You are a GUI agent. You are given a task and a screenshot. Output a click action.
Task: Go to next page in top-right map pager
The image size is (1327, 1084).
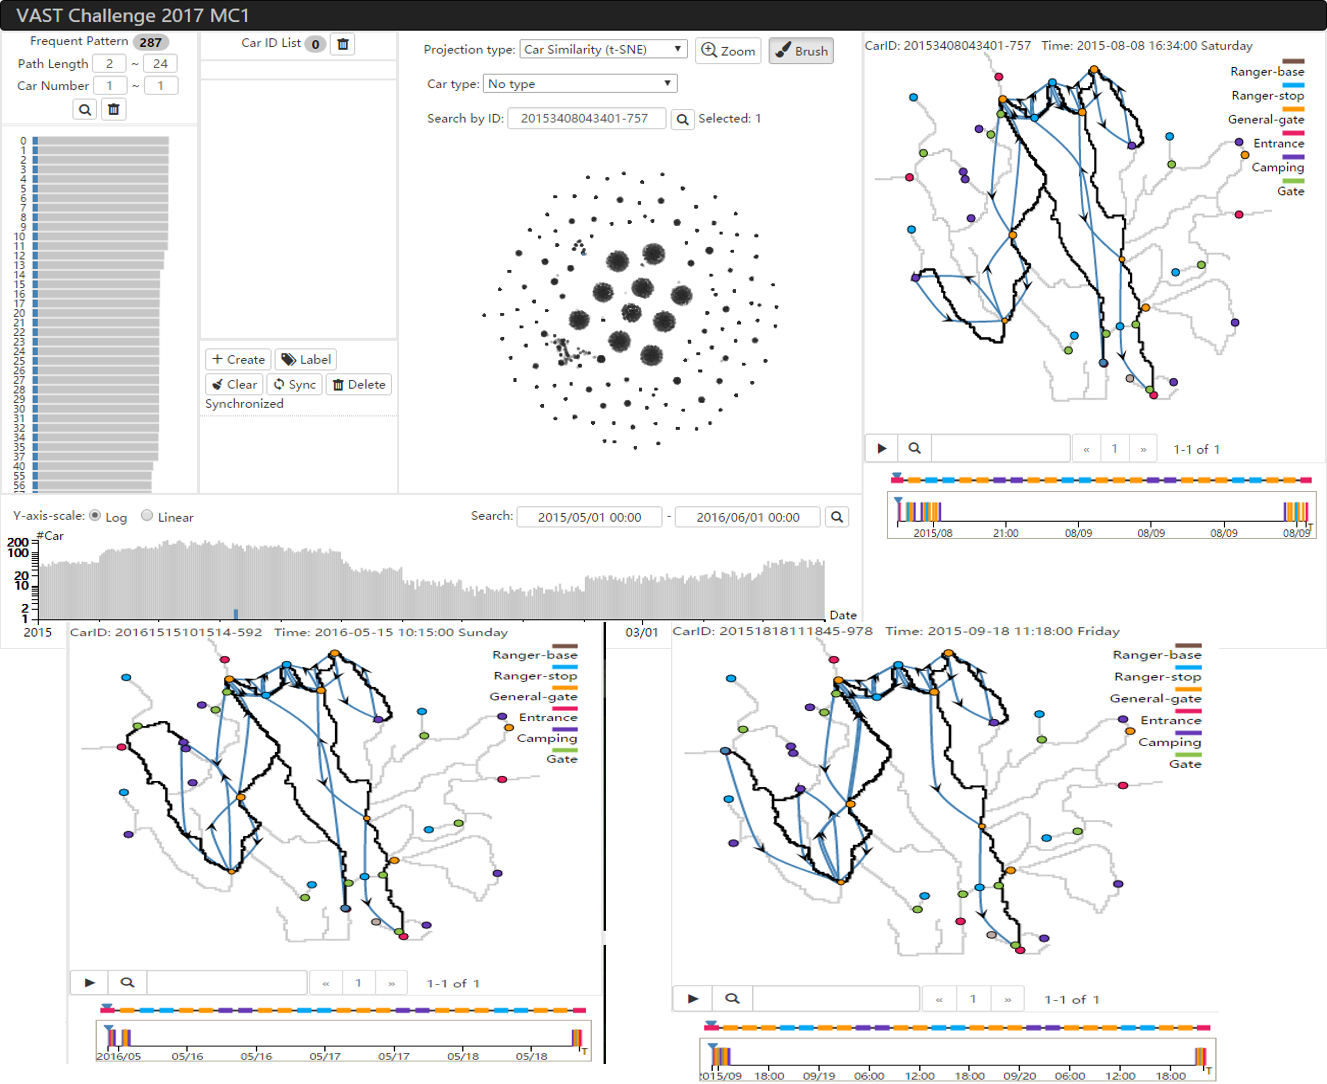click(x=1143, y=449)
